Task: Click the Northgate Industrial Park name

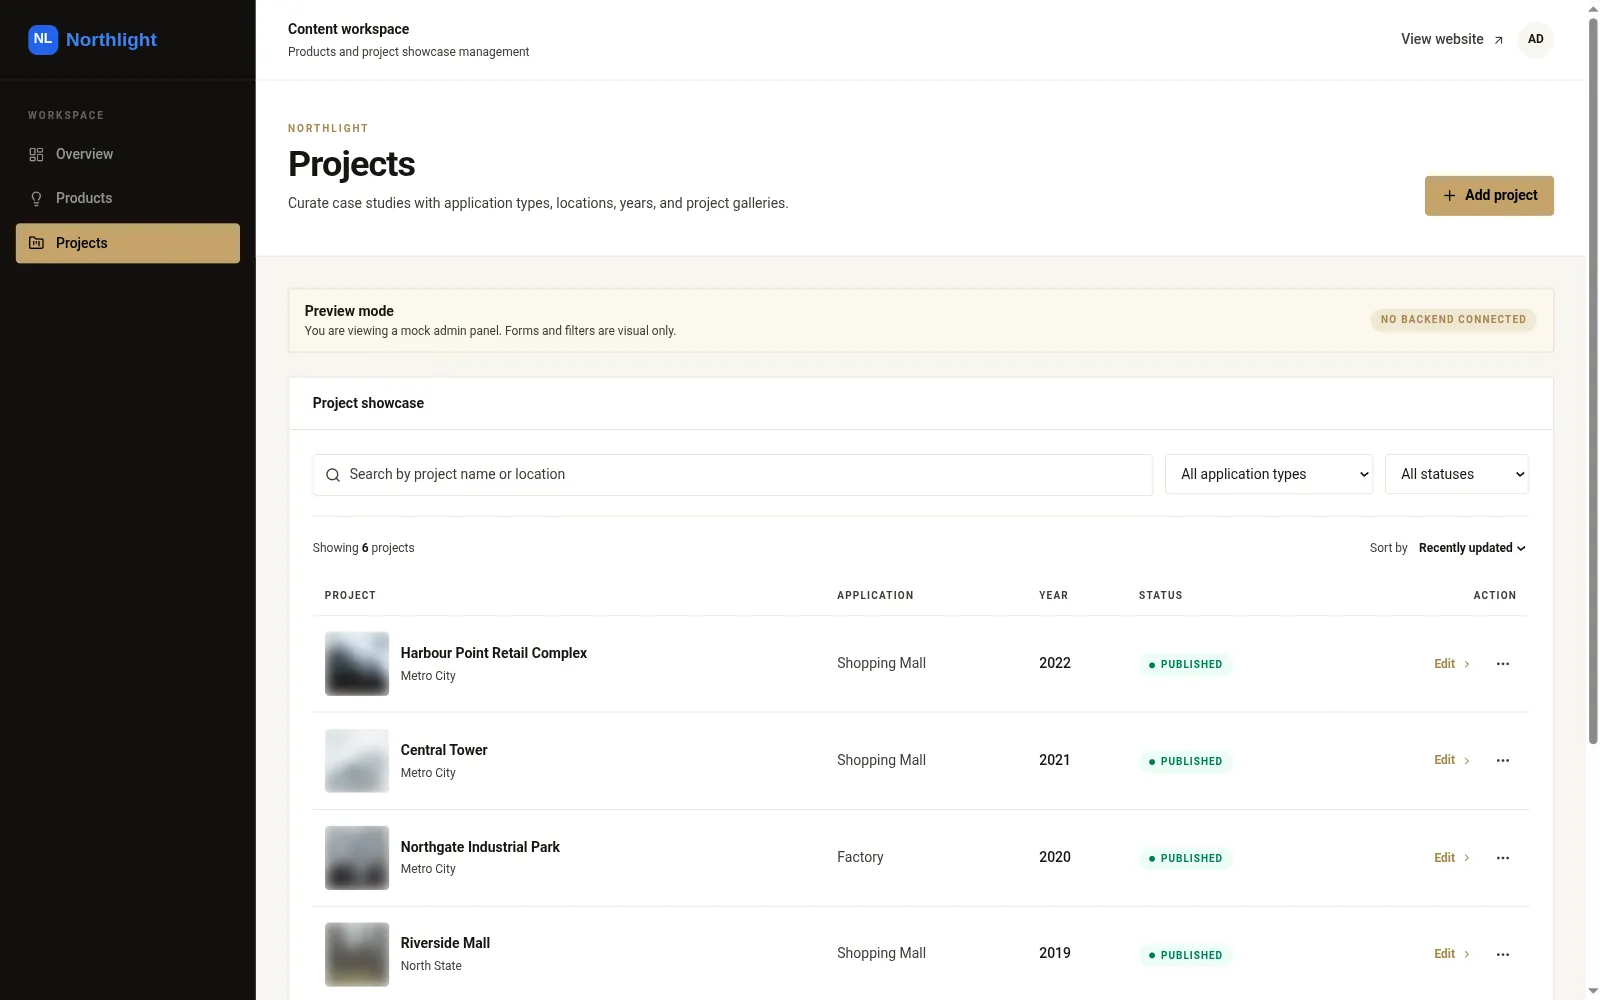Action: pos(480,847)
